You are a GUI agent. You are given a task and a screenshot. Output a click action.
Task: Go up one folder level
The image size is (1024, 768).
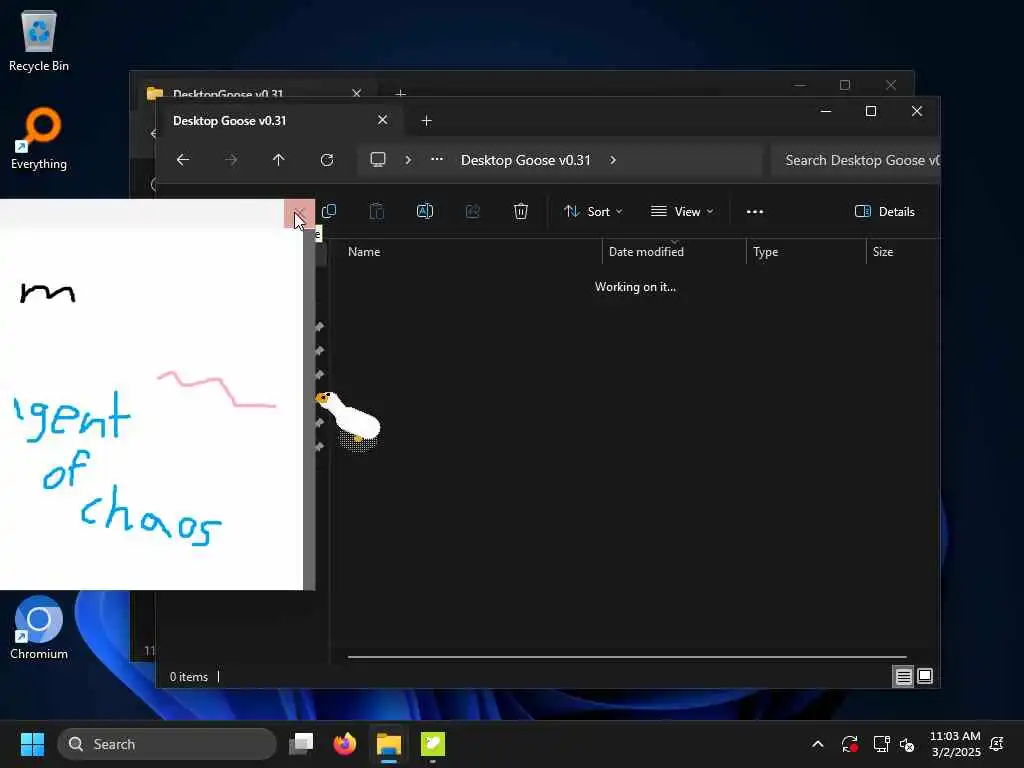pyautogui.click(x=279, y=160)
